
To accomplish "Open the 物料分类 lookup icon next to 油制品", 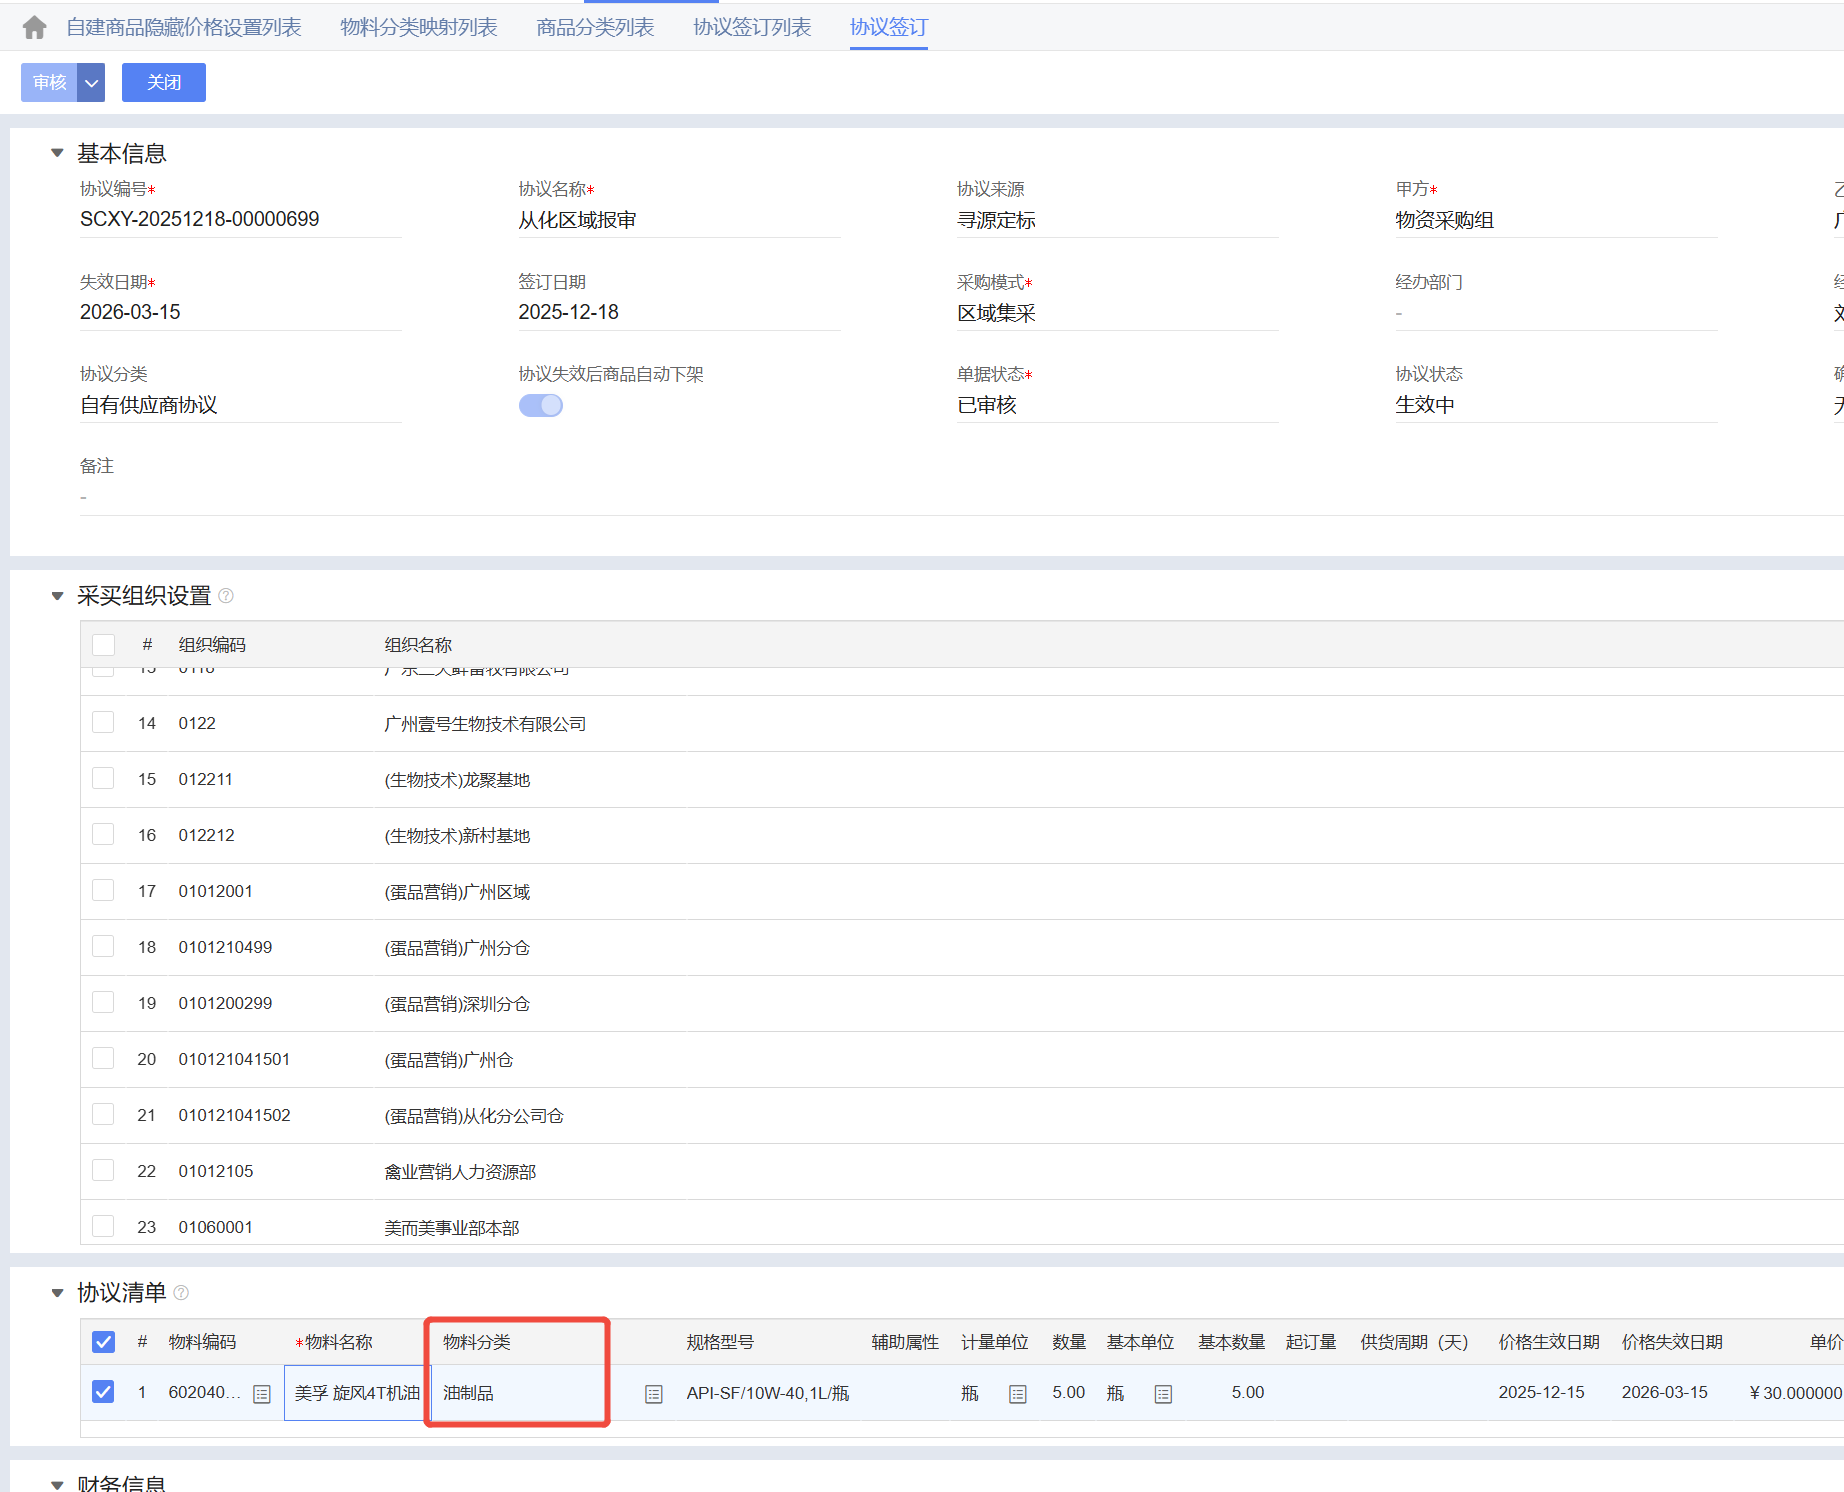I will coord(654,1394).
